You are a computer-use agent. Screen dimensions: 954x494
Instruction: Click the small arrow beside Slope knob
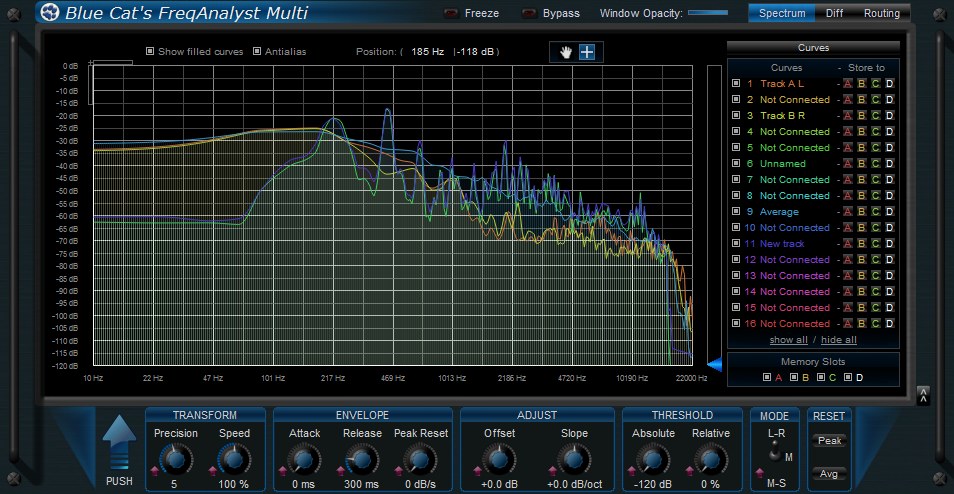552,470
